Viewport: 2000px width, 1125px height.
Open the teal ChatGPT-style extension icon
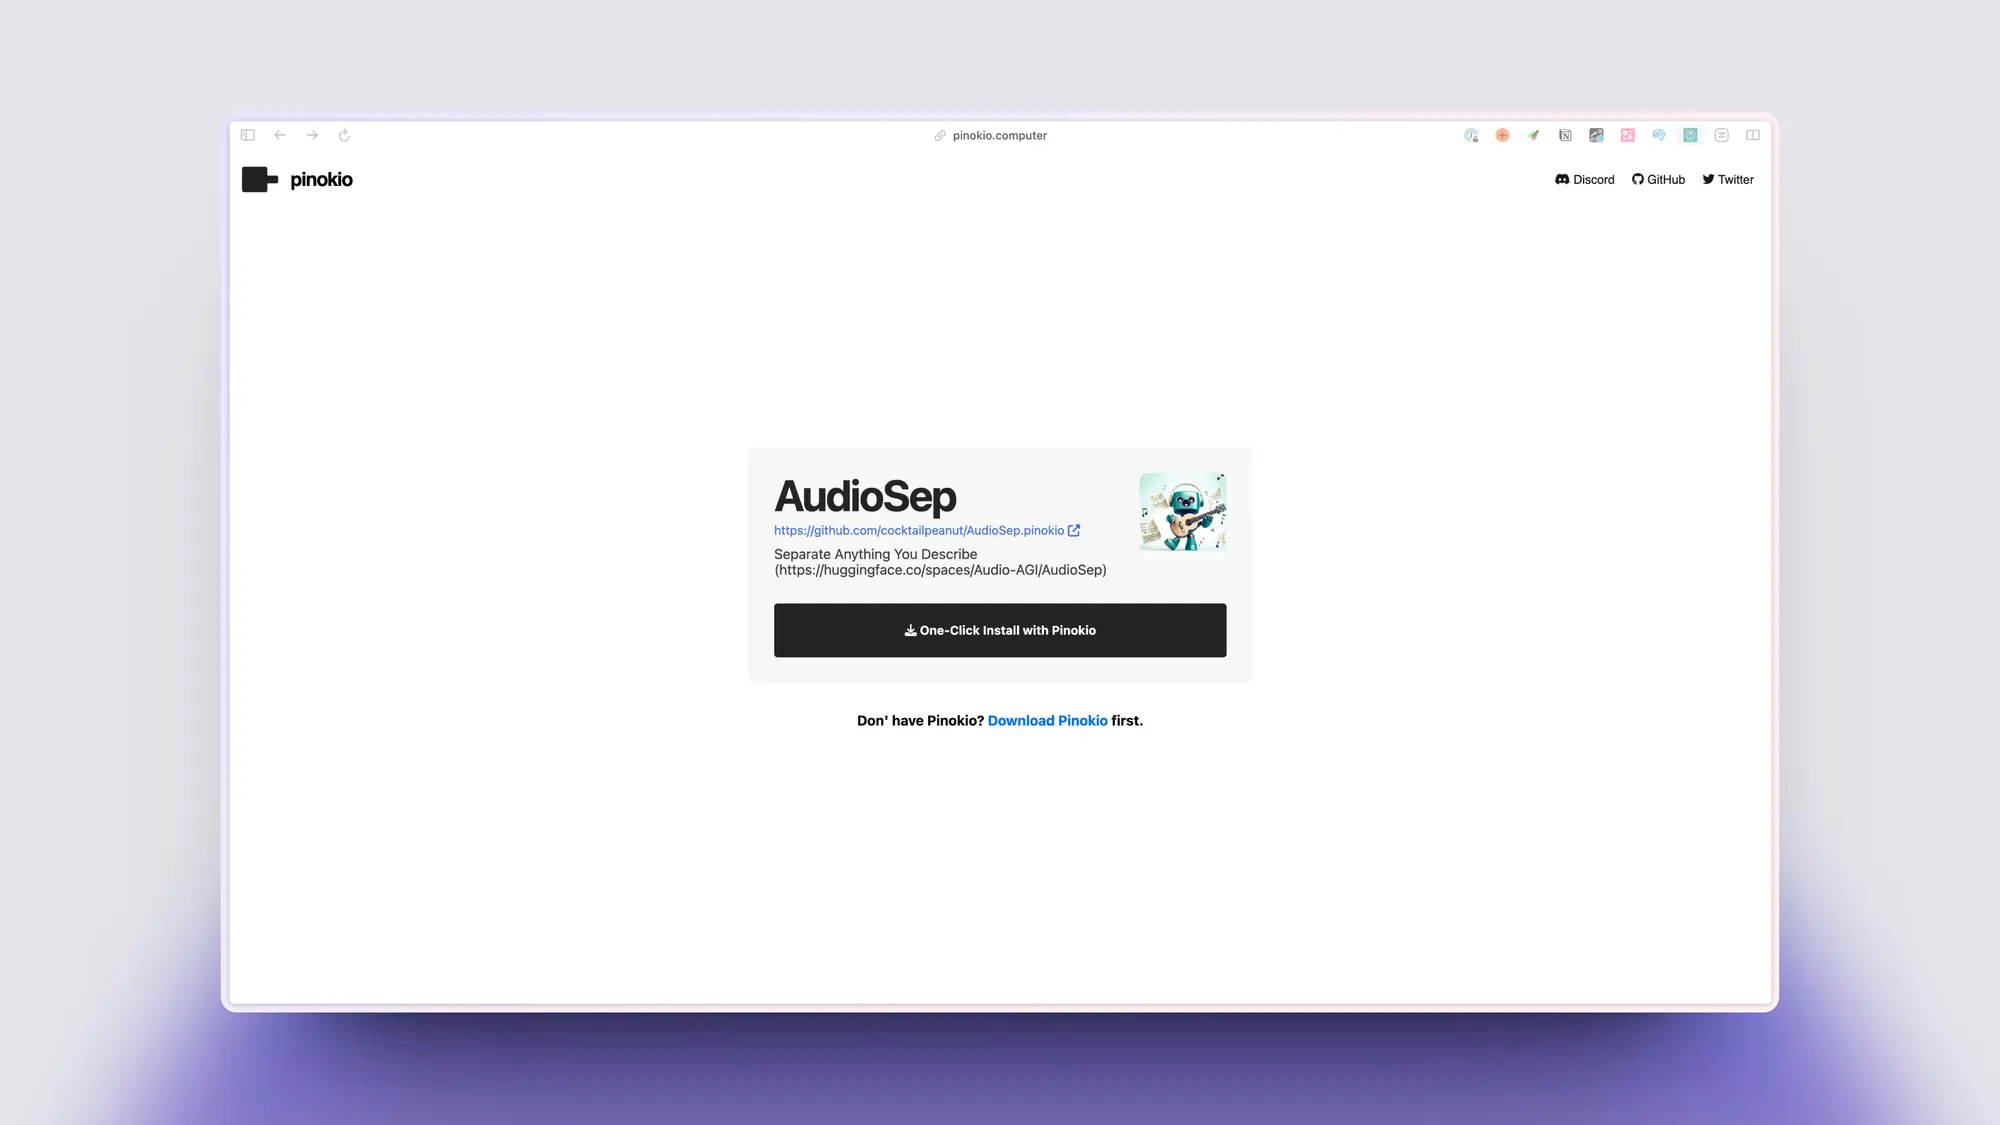pyautogui.click(x=1690, y=135)
